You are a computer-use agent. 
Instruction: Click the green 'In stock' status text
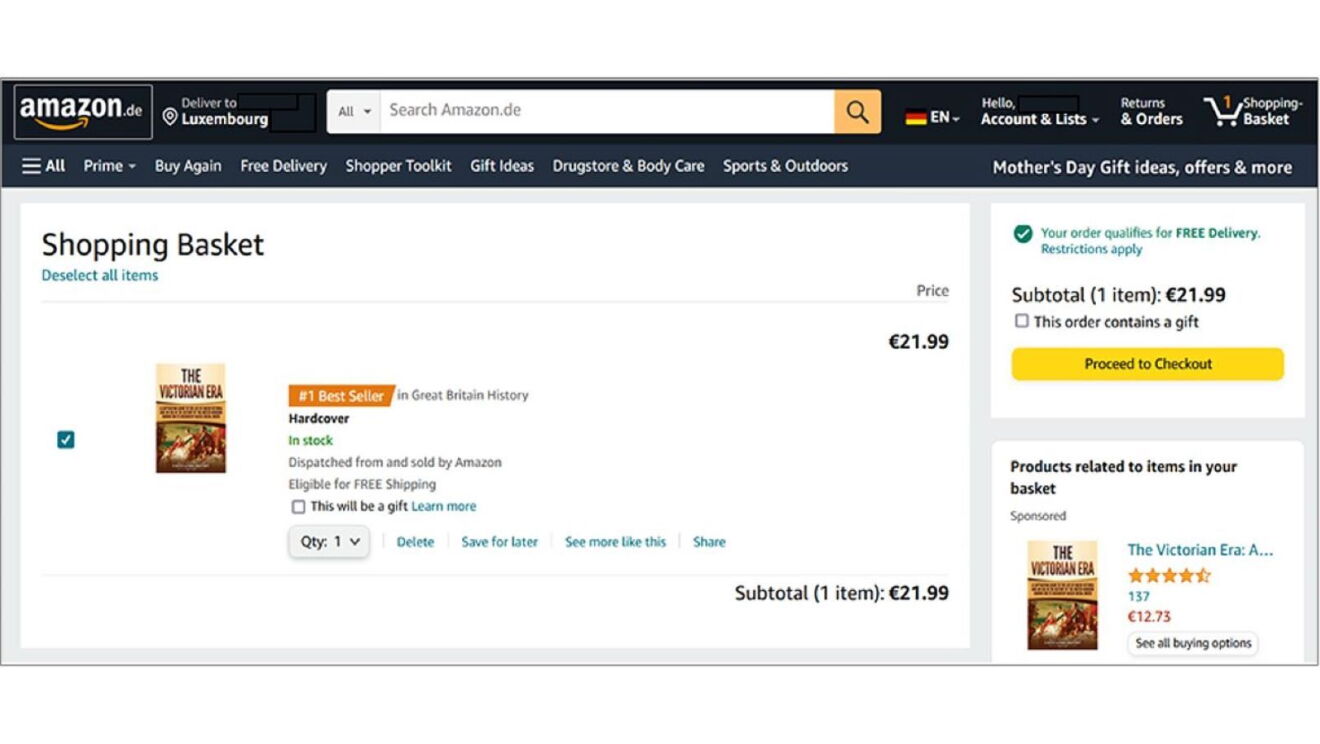[x=311, y=440]
